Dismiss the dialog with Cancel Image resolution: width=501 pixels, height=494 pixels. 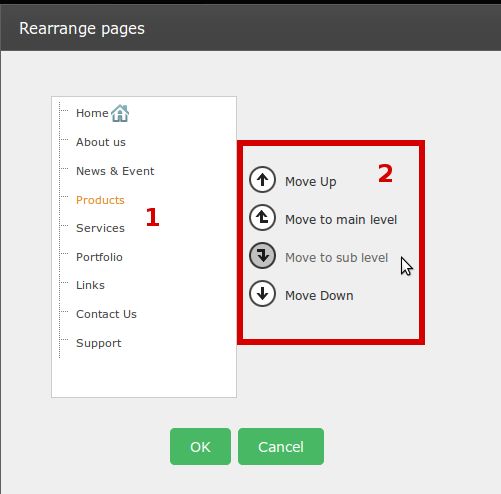coord(281,447)
